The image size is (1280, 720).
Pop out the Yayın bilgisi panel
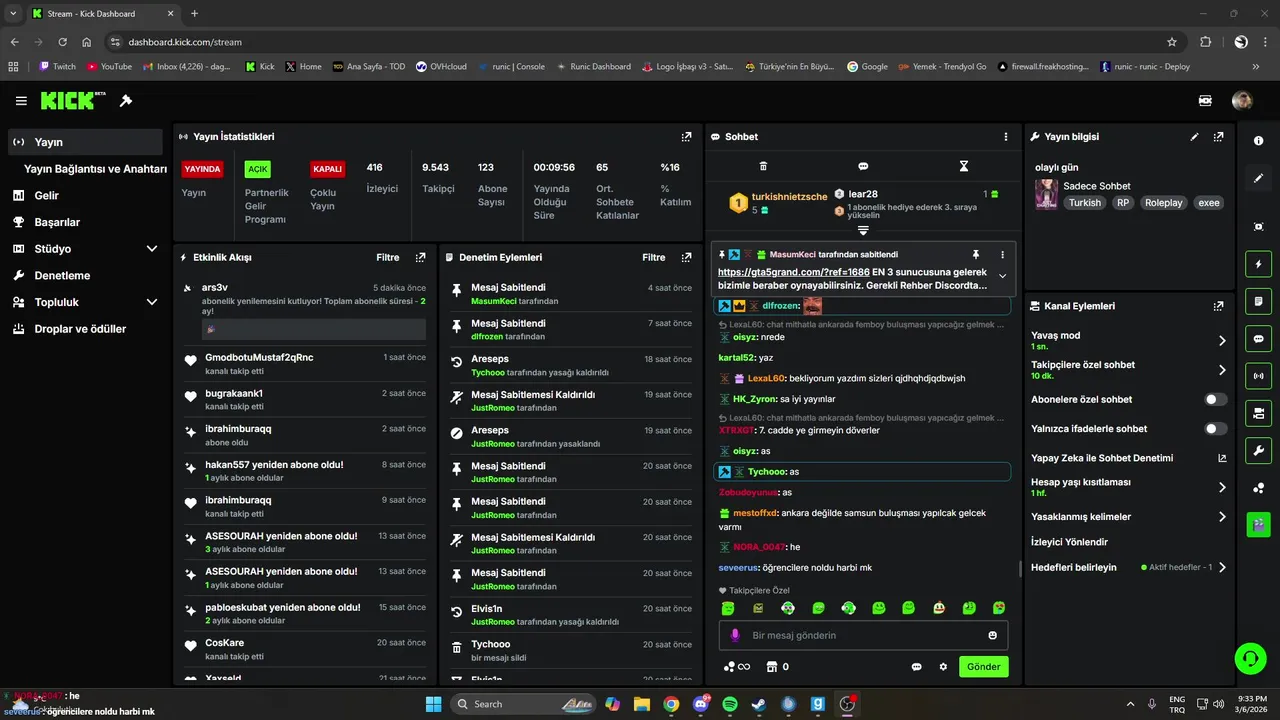(1218, 137)
